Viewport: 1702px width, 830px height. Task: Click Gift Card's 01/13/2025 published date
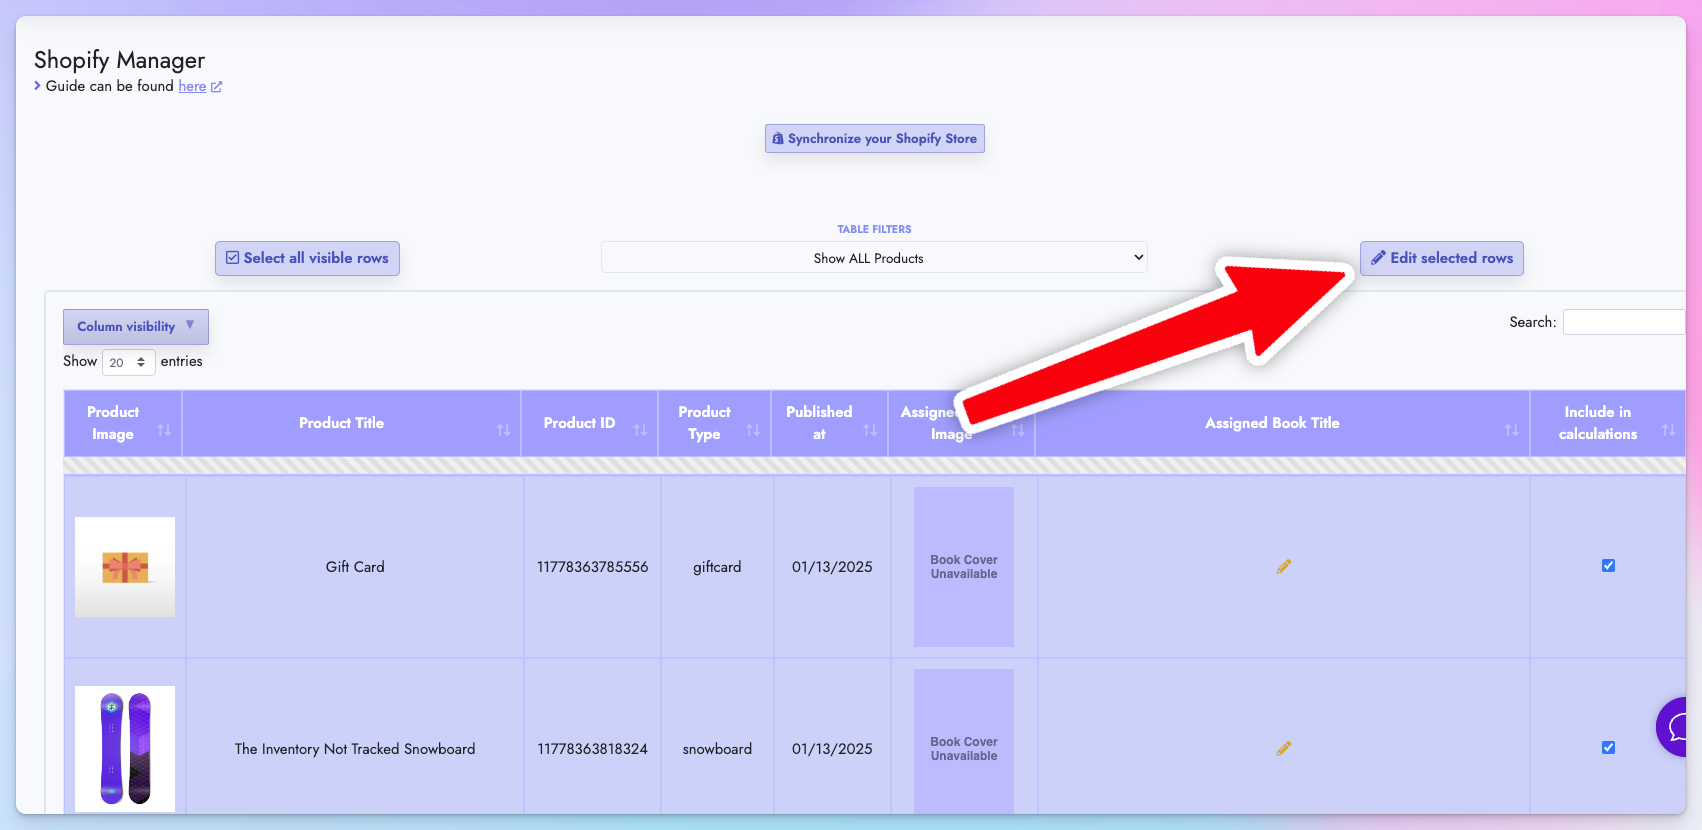click(x=832, y=567)
